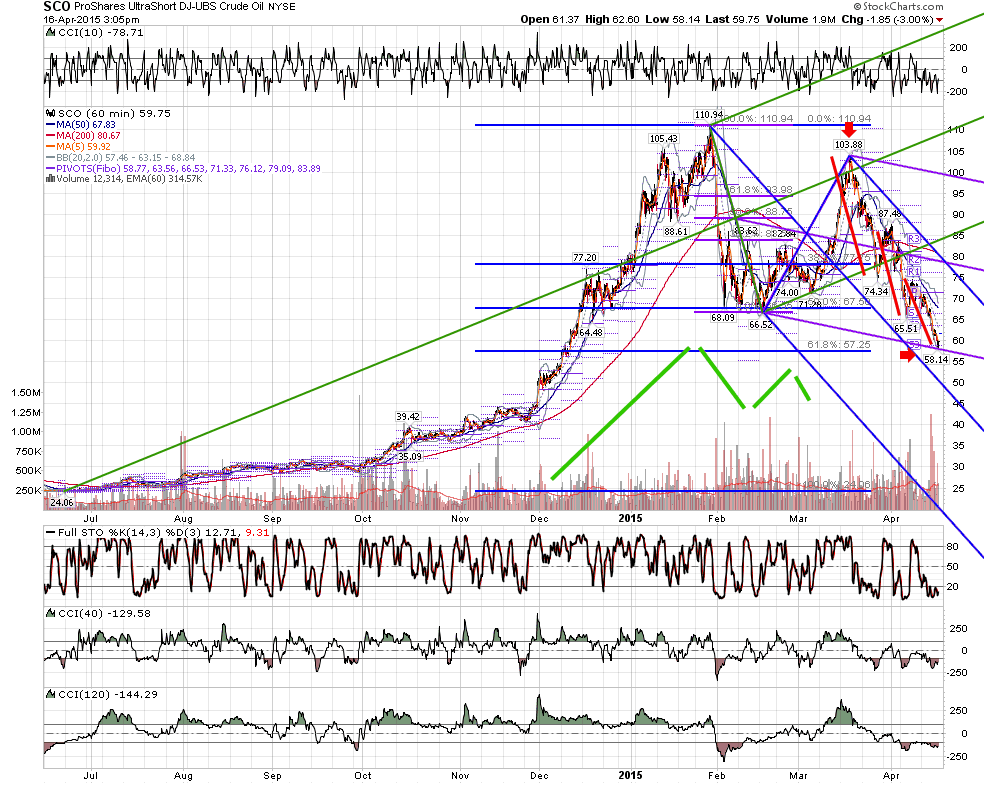
Task: Click the area icon beside CCI(120)
Action: [50, 695]
